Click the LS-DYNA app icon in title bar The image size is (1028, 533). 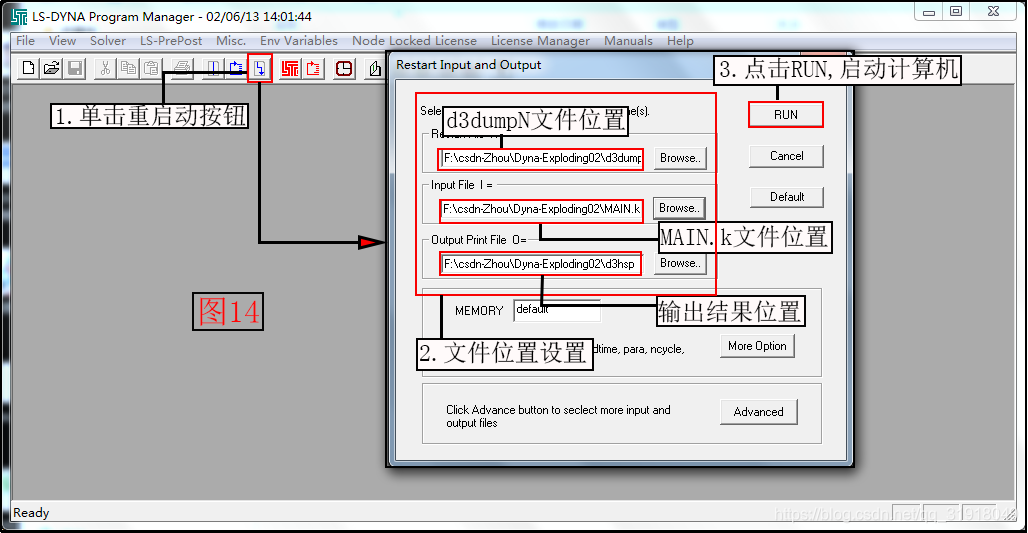click(20, 16)
